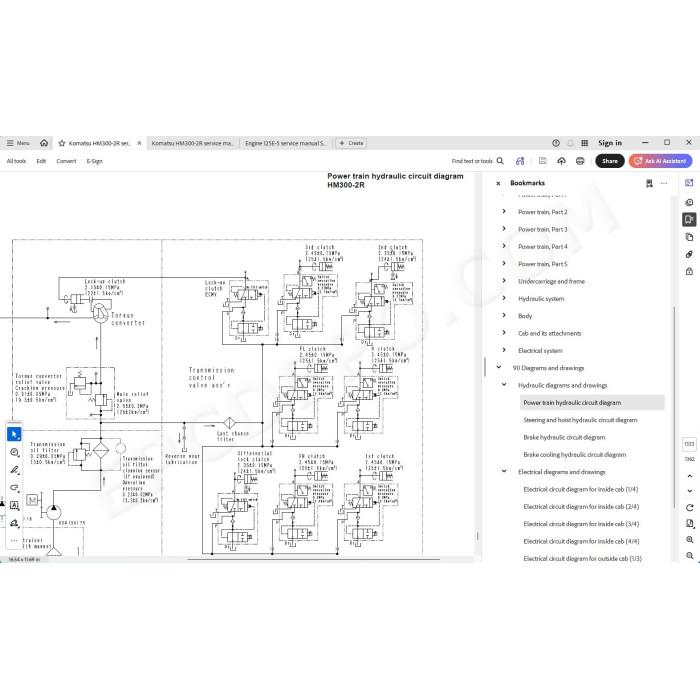Expand the Power train, Part 5 bookmark

coord(504,263)
